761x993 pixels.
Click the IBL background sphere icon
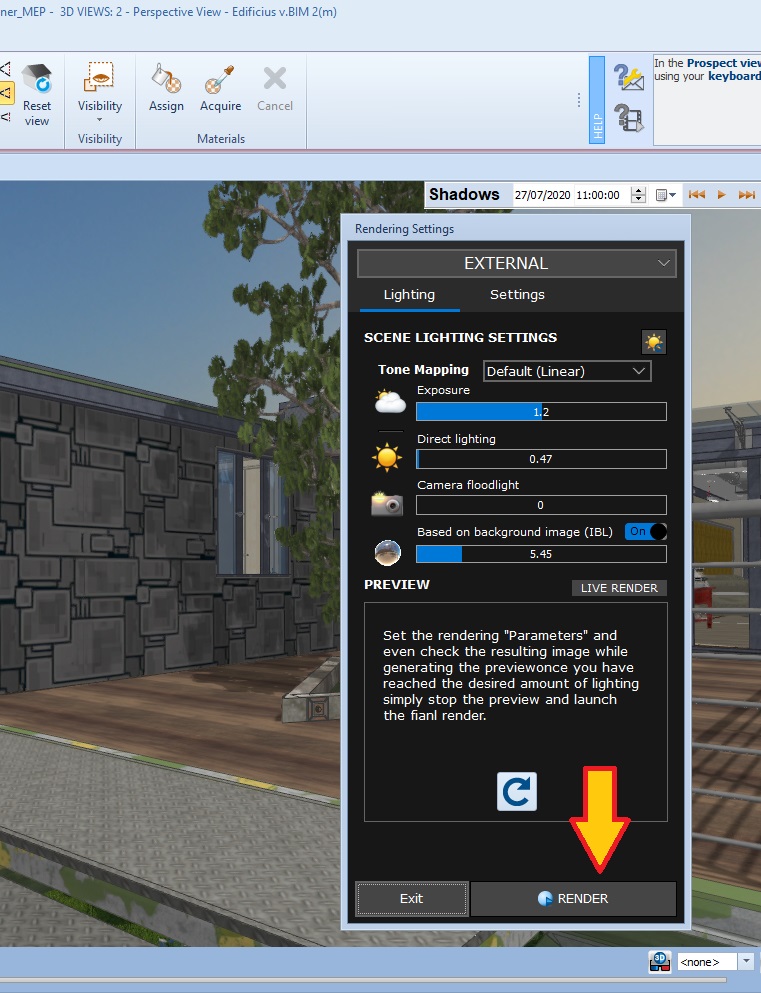pyautogui.click(x=387, y=553)
